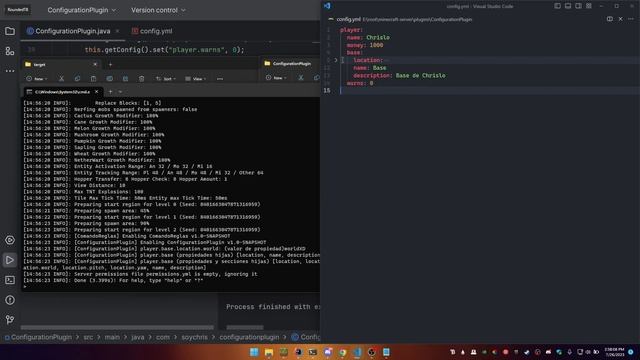Click the taskbar clock showing 2:58 PM
Image resolution: width=640 pixels, height=360 pixels.
pyautogui.click(x=614, y=352)
